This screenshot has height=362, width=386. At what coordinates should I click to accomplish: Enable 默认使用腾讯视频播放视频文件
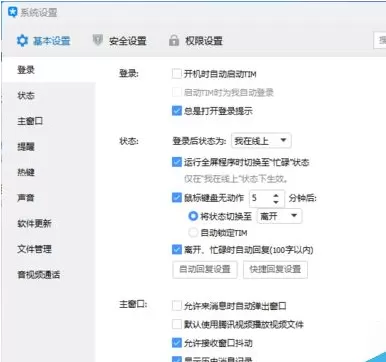[177, 324]
